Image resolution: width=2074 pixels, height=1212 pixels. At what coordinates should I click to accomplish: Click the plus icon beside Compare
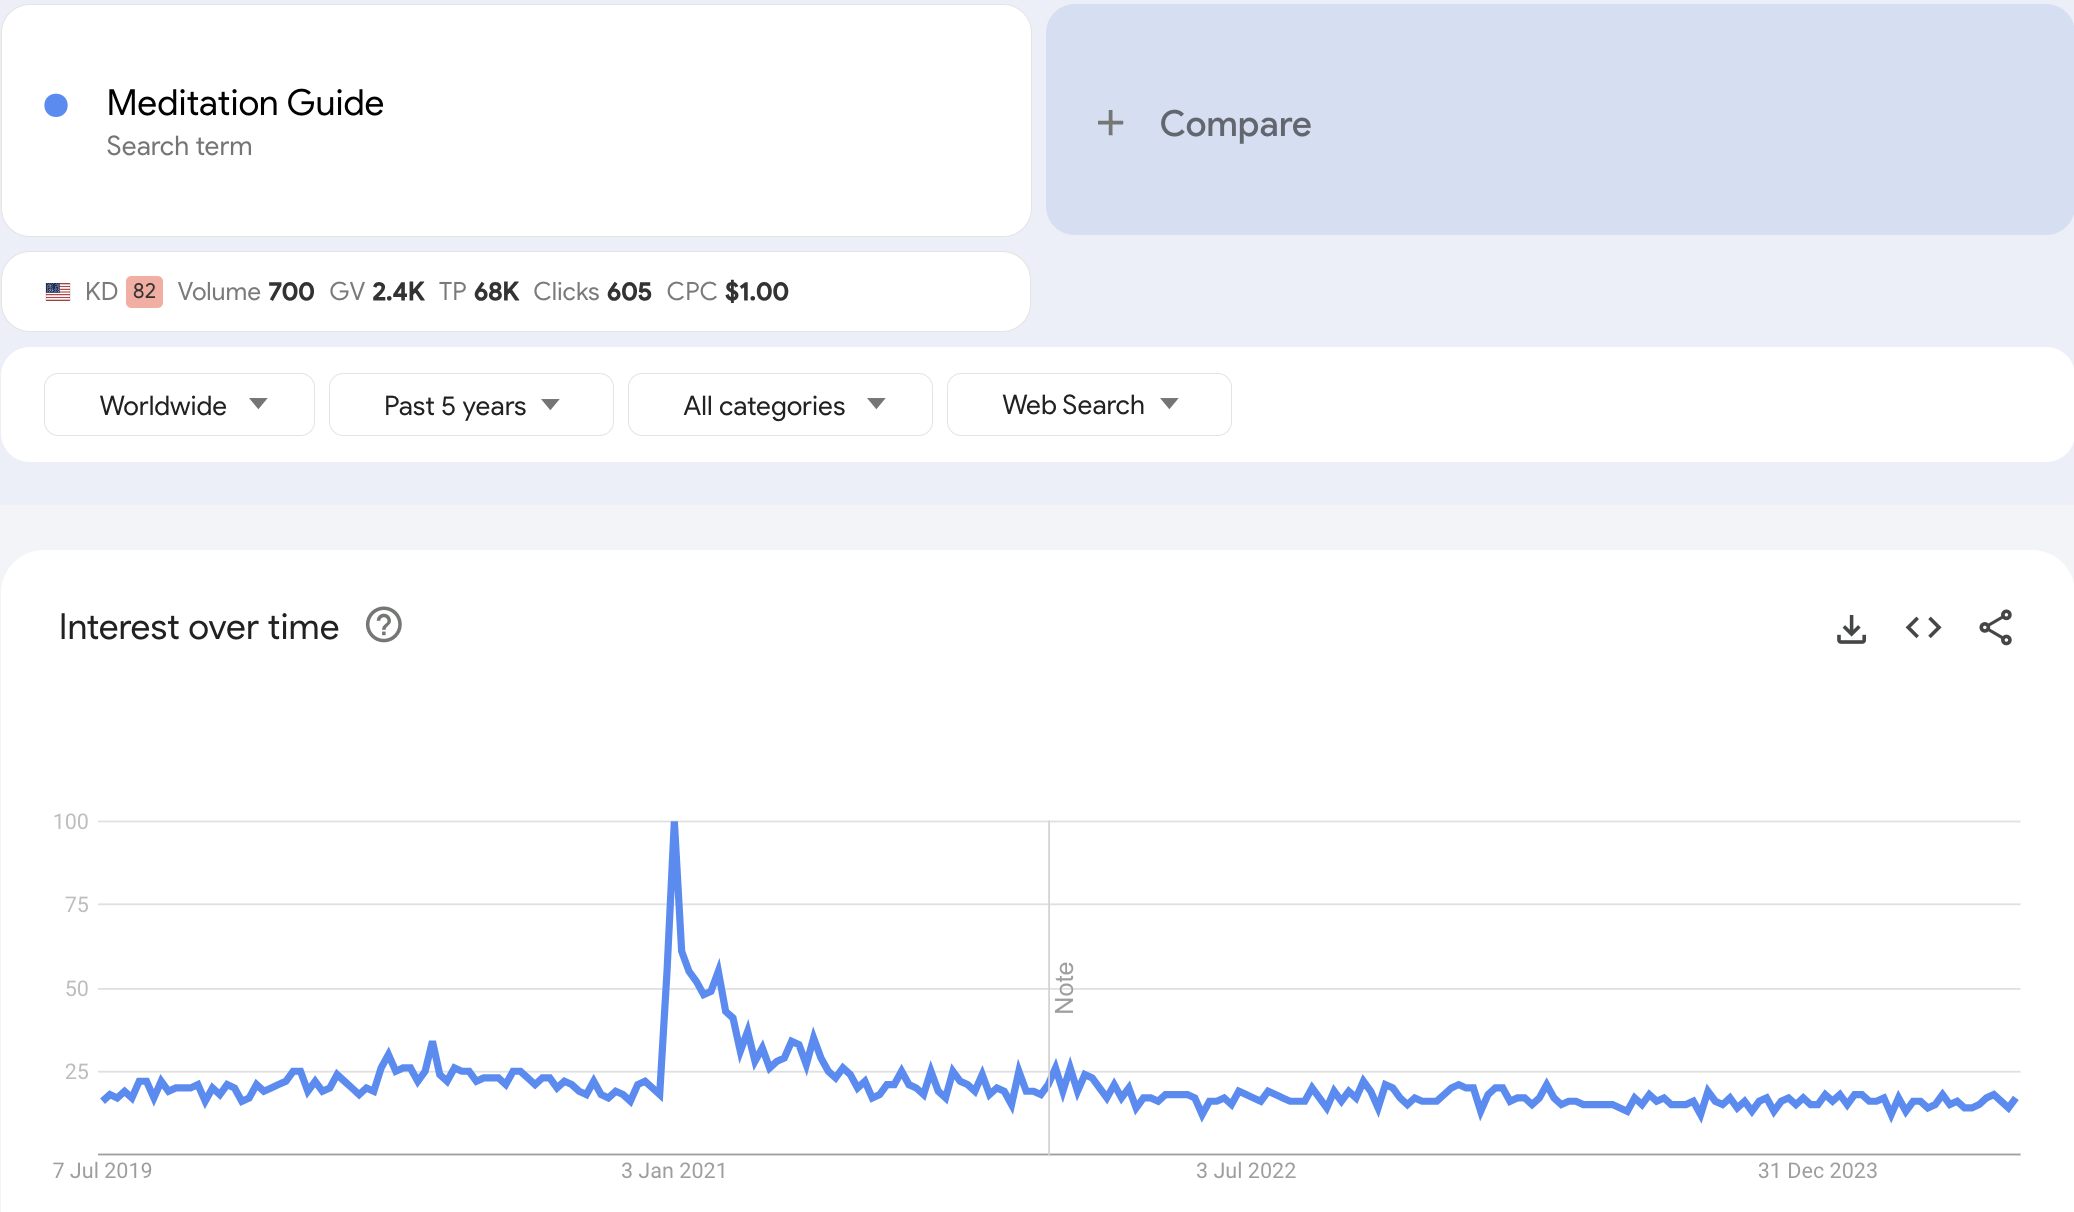click(1110, 124)
